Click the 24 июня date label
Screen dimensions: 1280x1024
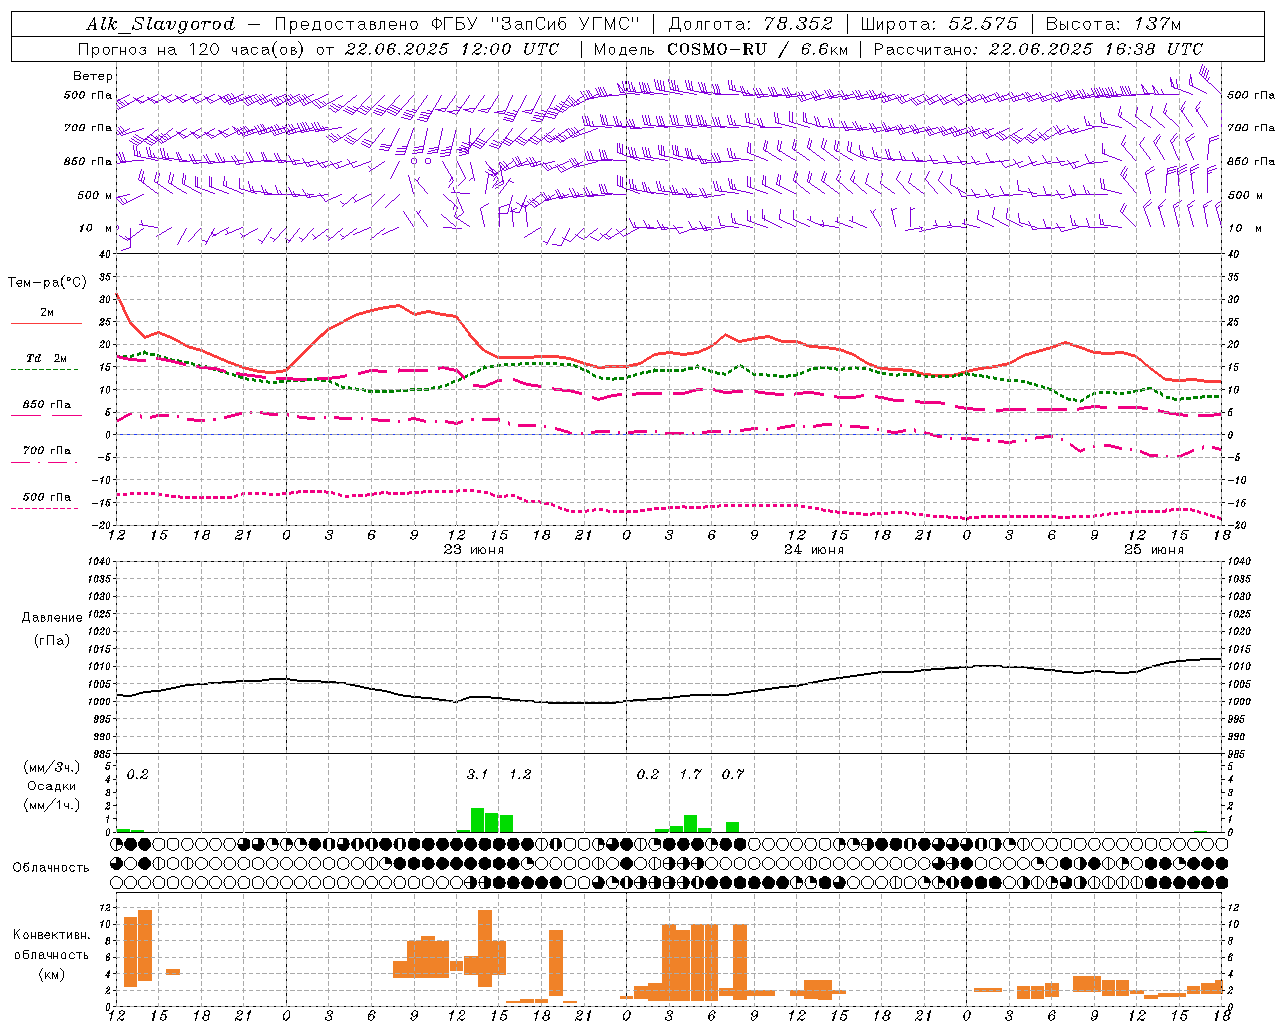(x=814, y=550)
